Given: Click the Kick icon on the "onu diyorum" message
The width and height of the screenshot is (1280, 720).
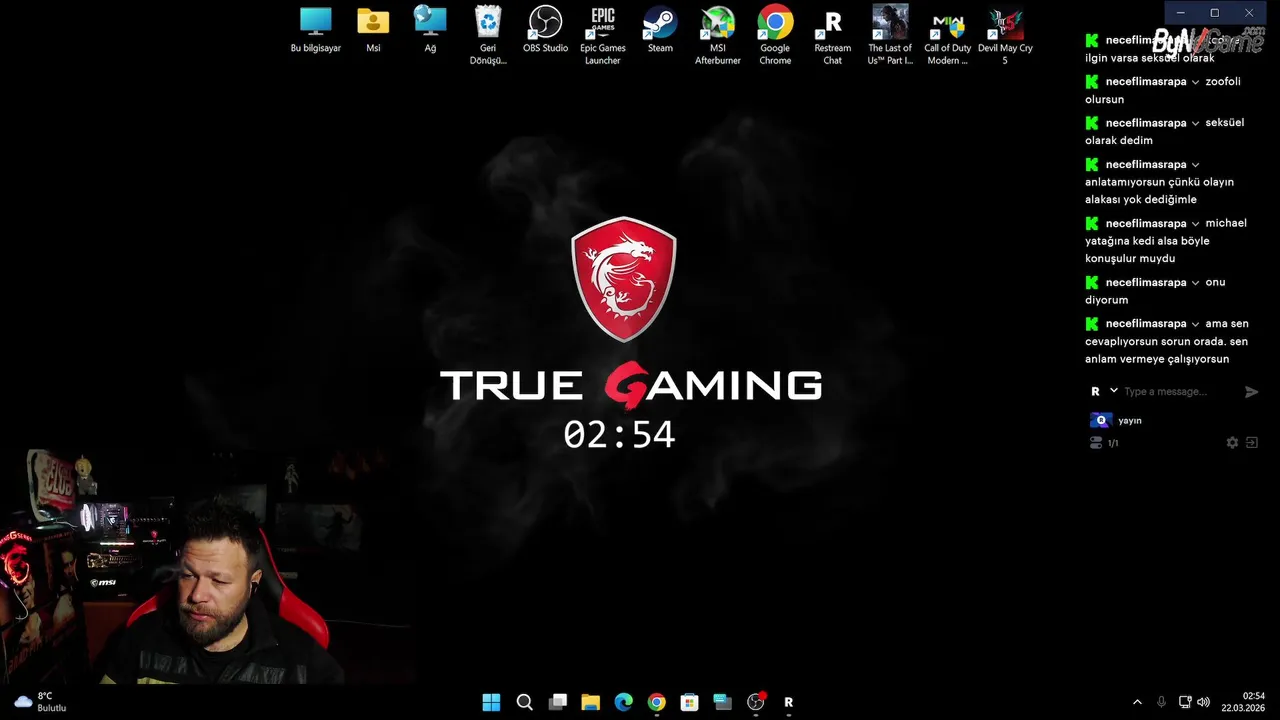Looking at the screenshot, I should coord(1092,283).
